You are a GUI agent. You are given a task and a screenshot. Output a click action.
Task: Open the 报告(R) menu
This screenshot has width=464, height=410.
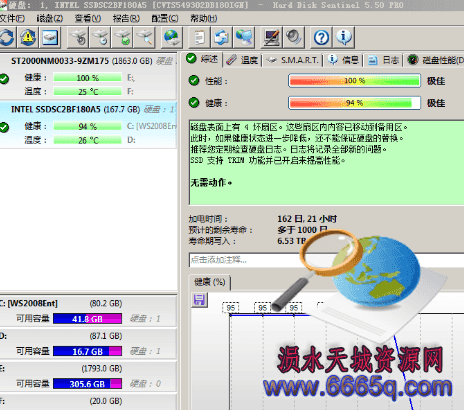tap(126, 18)
